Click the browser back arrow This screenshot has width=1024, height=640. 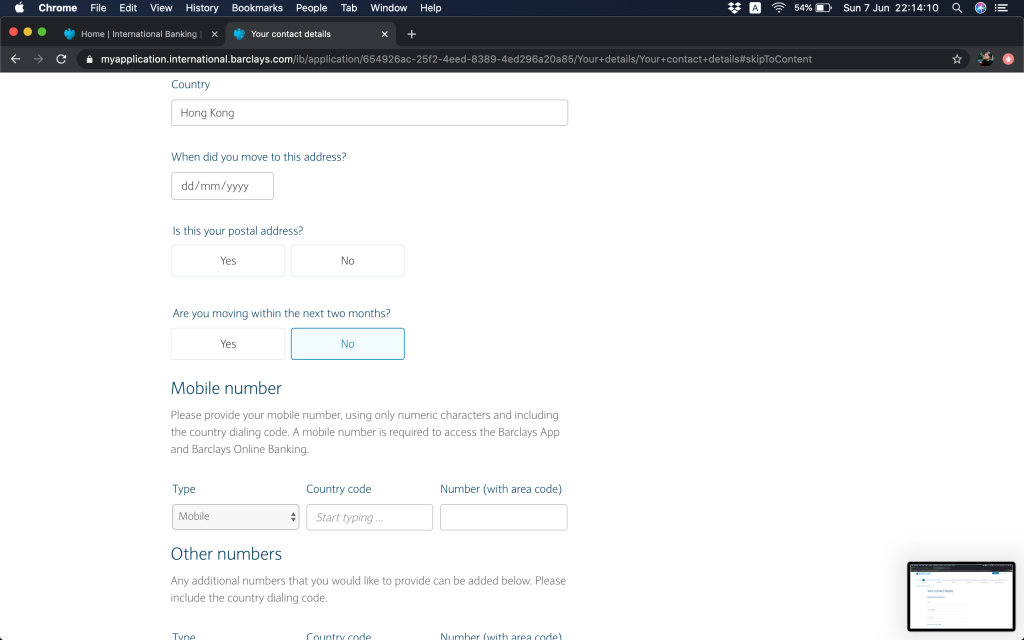coord(15,59)
